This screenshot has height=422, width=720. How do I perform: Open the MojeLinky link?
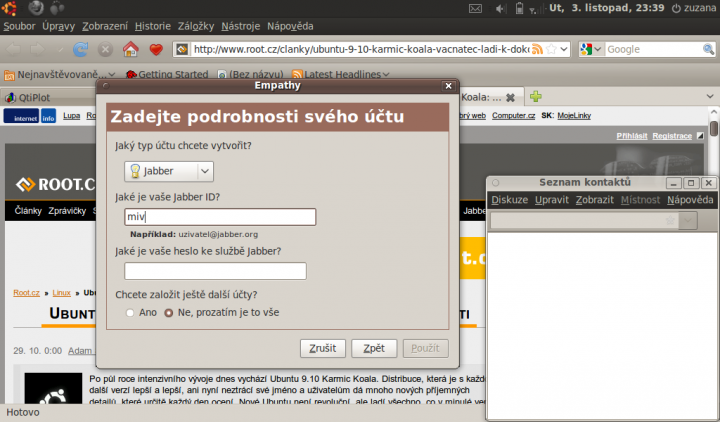click(574, 116)
